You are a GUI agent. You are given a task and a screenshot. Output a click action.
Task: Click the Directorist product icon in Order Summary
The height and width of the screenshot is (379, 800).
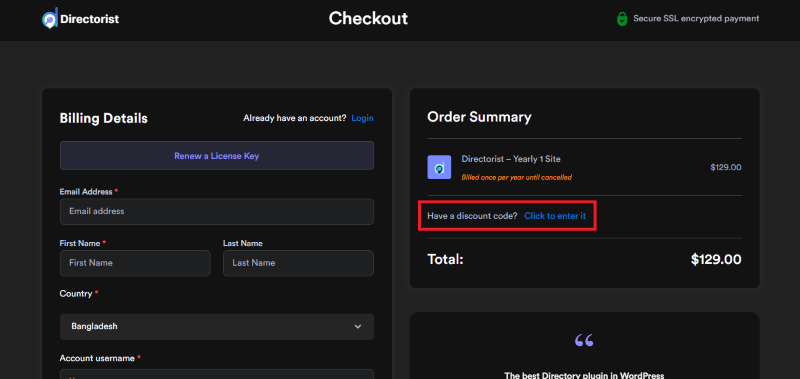439,167
